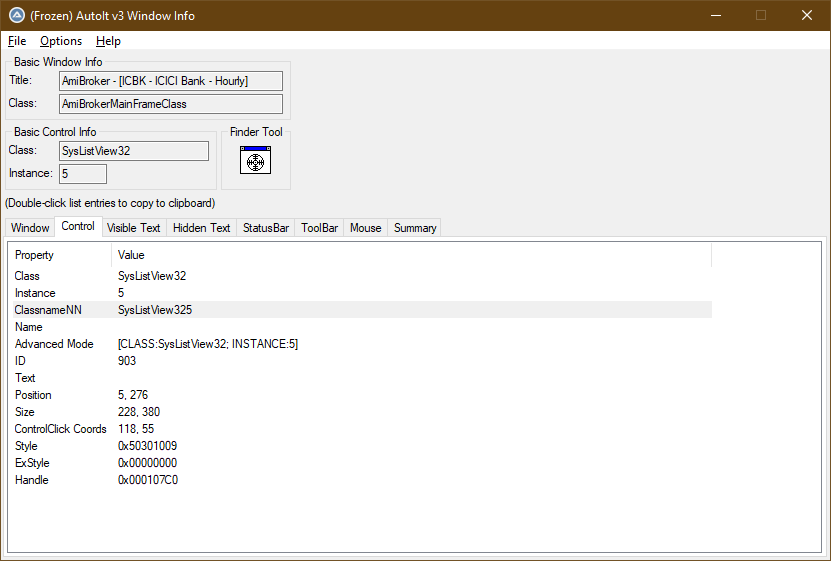The image size is (831, 561).
Task: Click the handle value 0x000107C0
Action: (148, 479)
